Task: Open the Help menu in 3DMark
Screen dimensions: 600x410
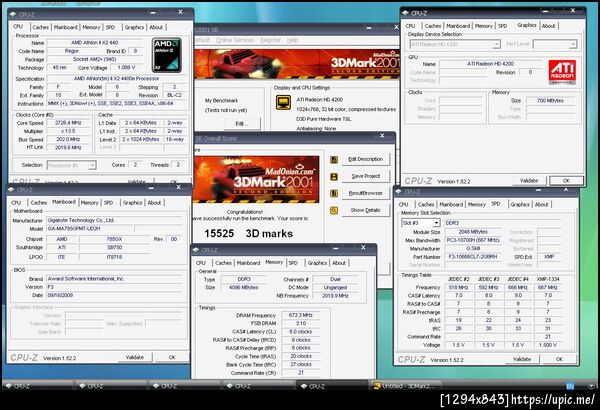Action: click(x=293, y=40)
